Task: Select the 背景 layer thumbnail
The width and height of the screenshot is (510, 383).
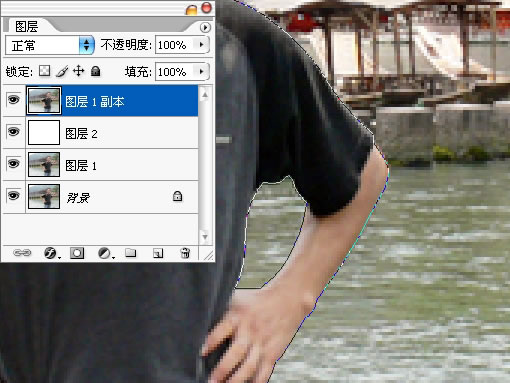Action: (44, 196)
